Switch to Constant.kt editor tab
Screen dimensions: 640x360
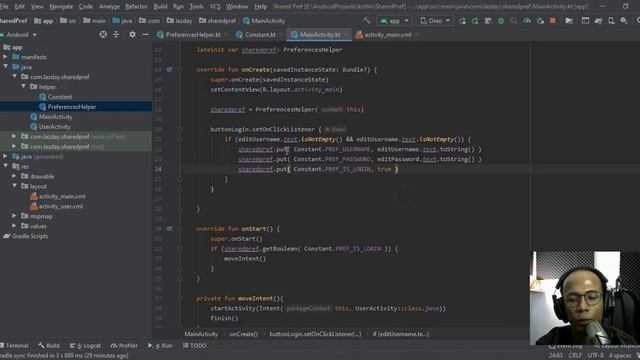click(x=260, y=35)
